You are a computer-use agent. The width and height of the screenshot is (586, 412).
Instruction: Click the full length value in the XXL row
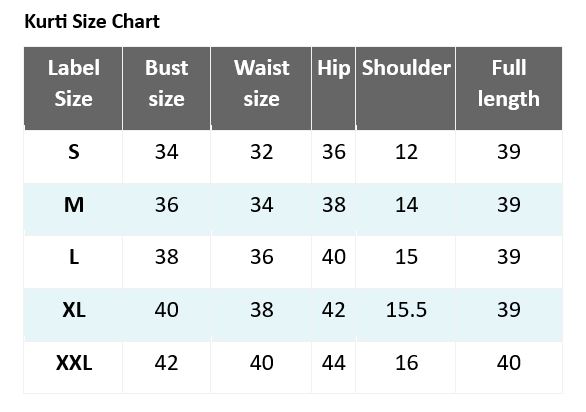coord(509,363)
